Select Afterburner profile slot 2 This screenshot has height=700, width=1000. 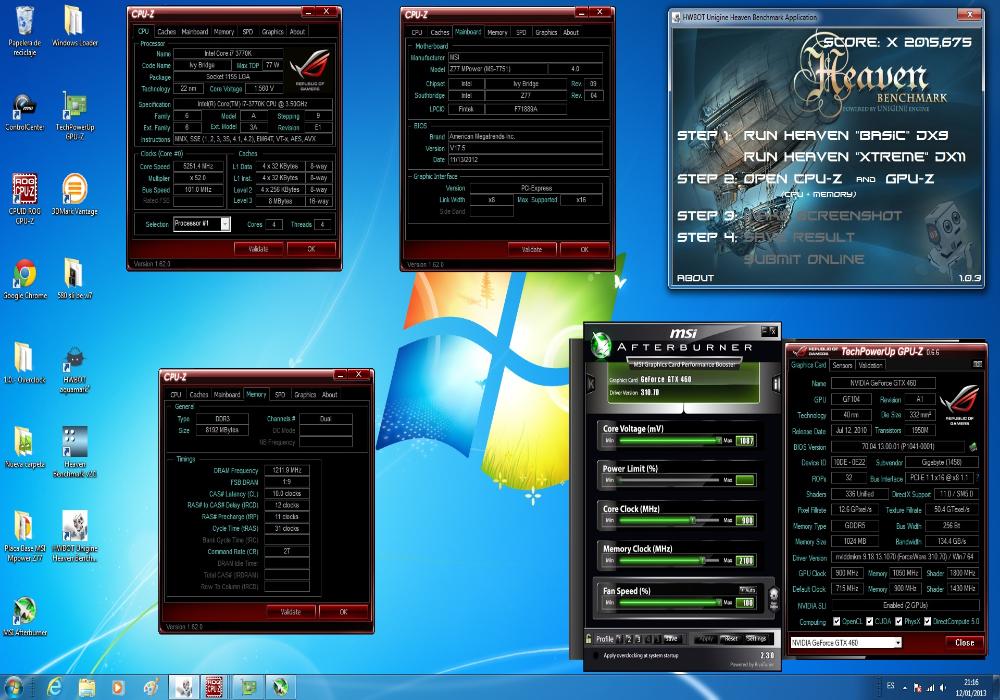628,638
